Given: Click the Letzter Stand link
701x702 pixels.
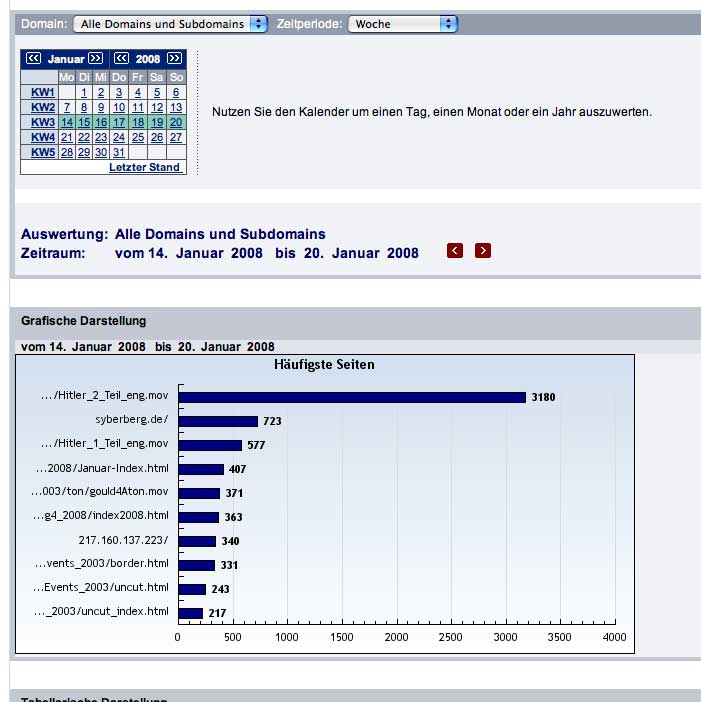Looking at the screenshot, I should click(144, 167).
